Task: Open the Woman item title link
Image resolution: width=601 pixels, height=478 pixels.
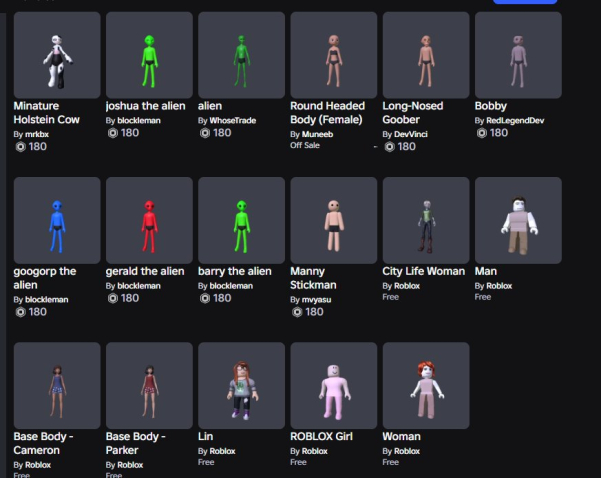Action: coord(401,437)
